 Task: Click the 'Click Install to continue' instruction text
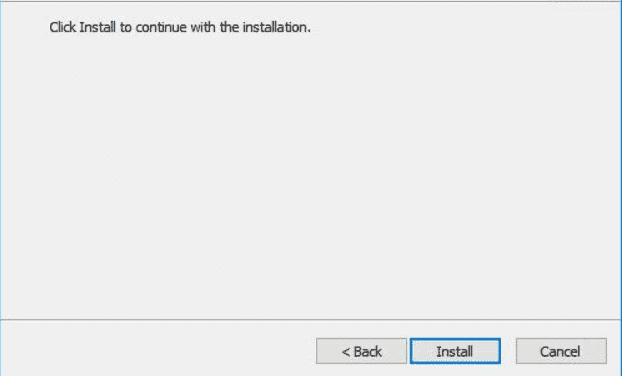[x=180, y=27]
